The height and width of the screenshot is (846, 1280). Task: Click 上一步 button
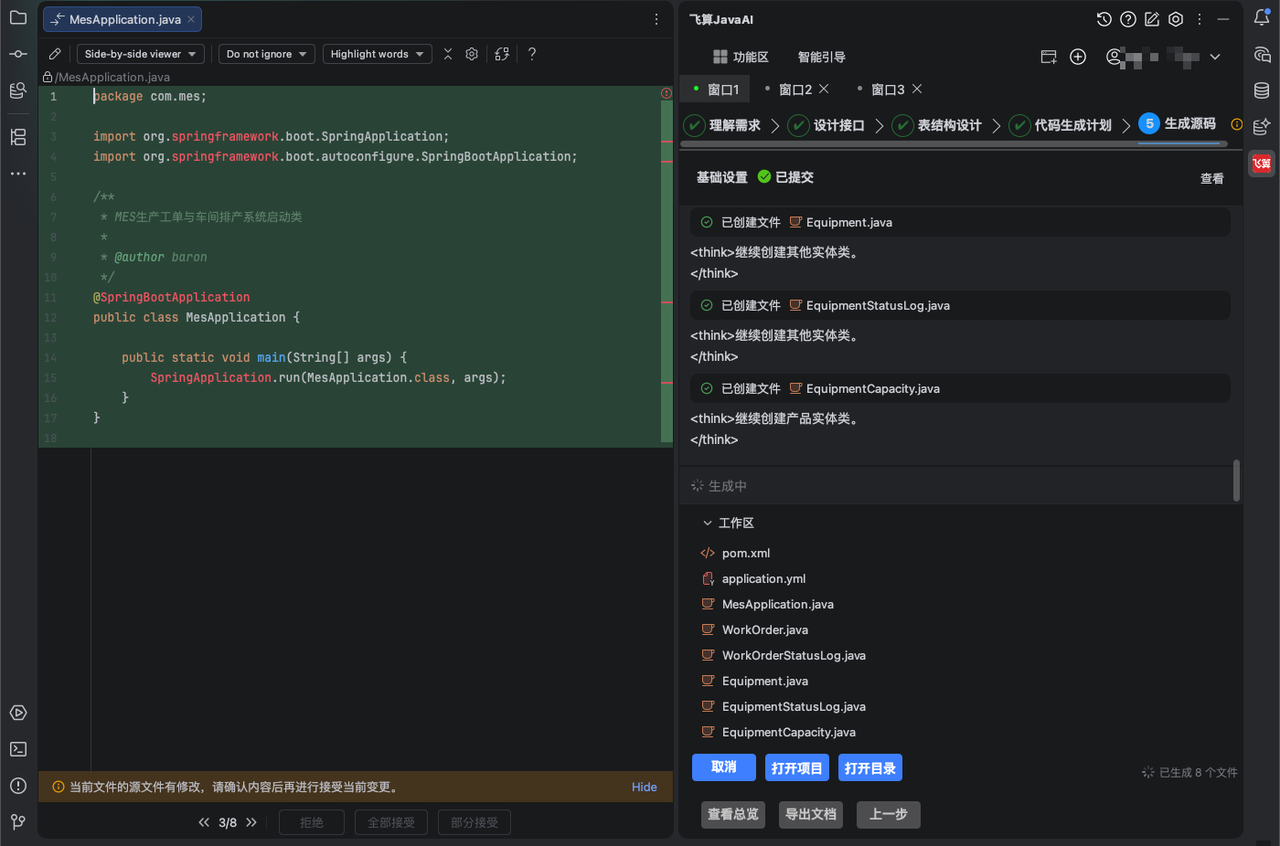[x=888, y=814]
